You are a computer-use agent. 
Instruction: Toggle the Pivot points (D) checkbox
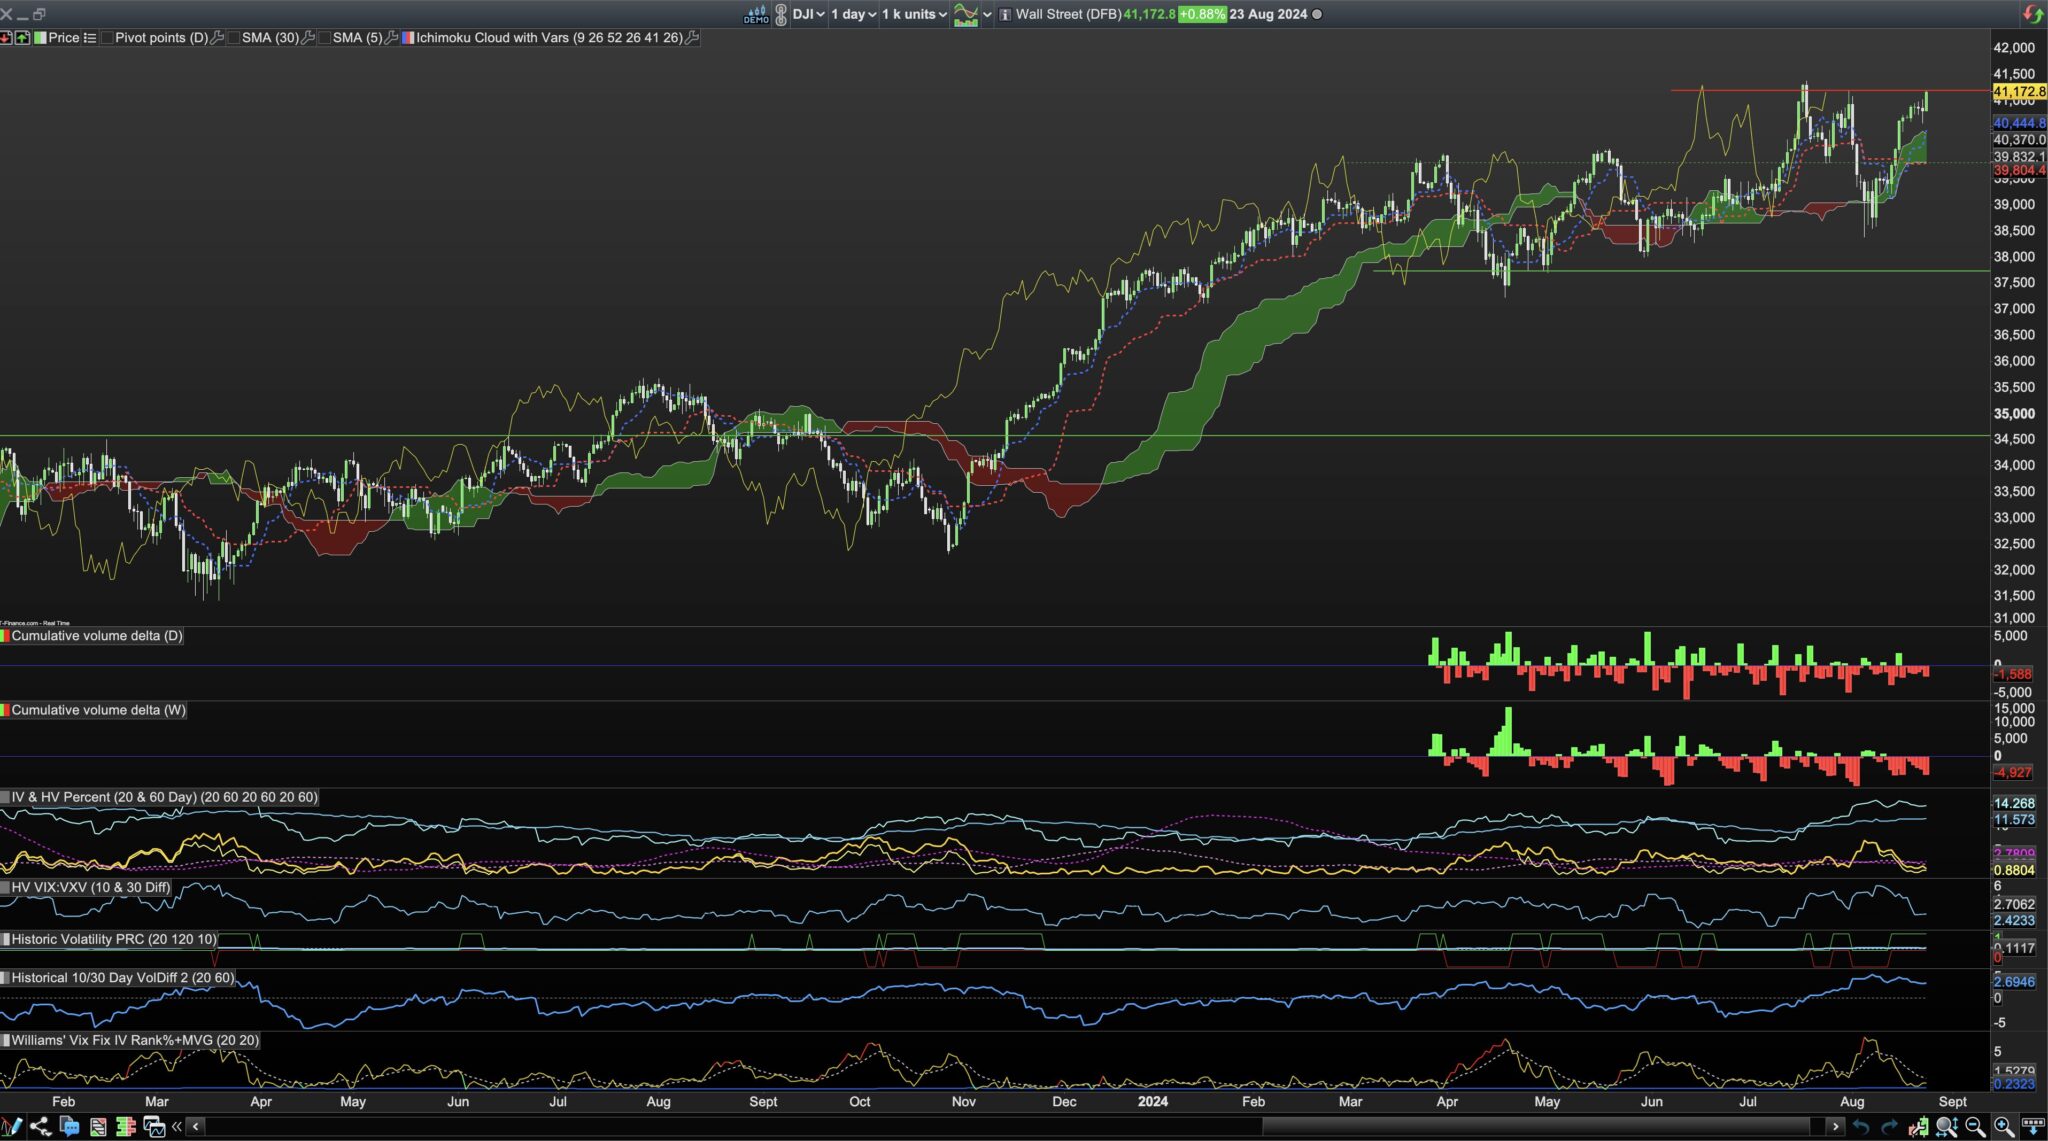tap(107, 38)
